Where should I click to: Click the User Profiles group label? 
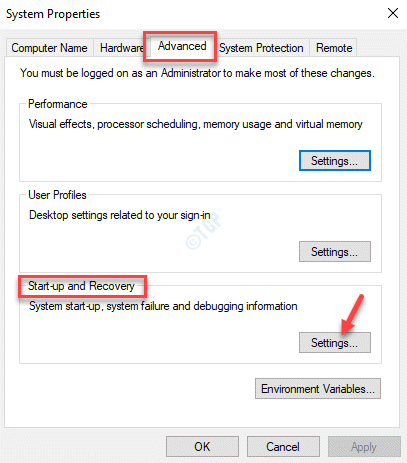[57, 195]
